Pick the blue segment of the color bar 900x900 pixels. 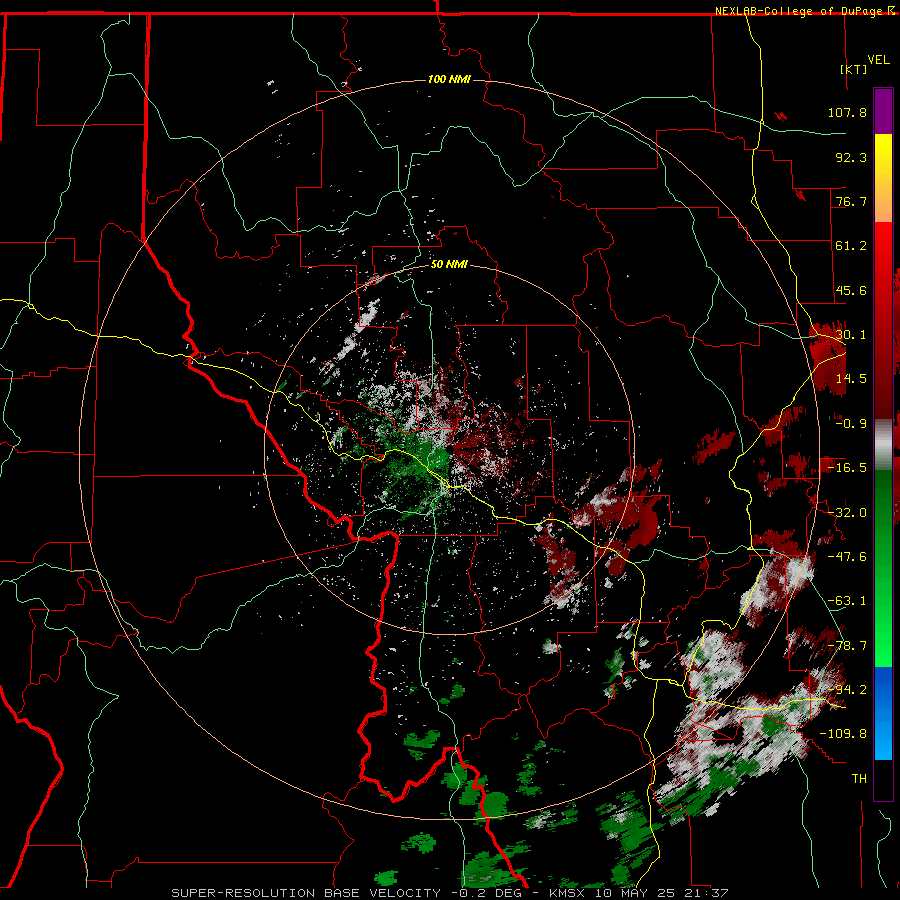click(x=883, y=713)
